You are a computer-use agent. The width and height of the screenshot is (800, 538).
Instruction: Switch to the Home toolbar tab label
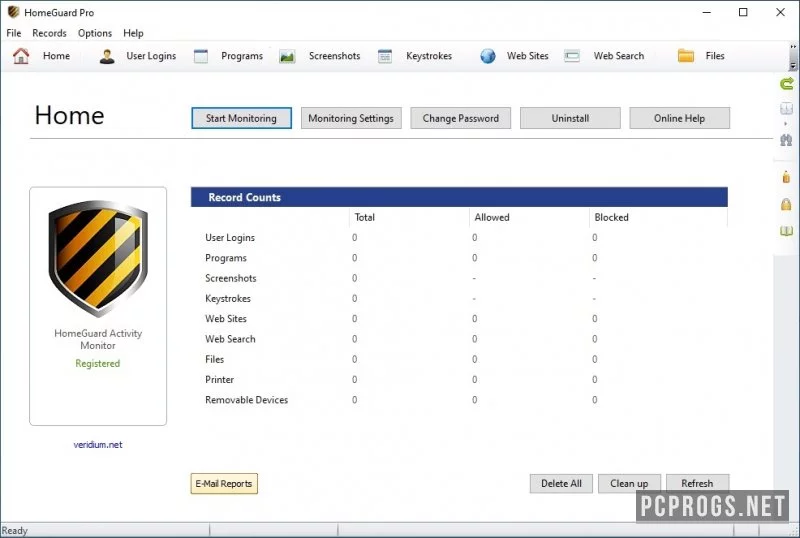pyautogui.click(x=57, y=56)
